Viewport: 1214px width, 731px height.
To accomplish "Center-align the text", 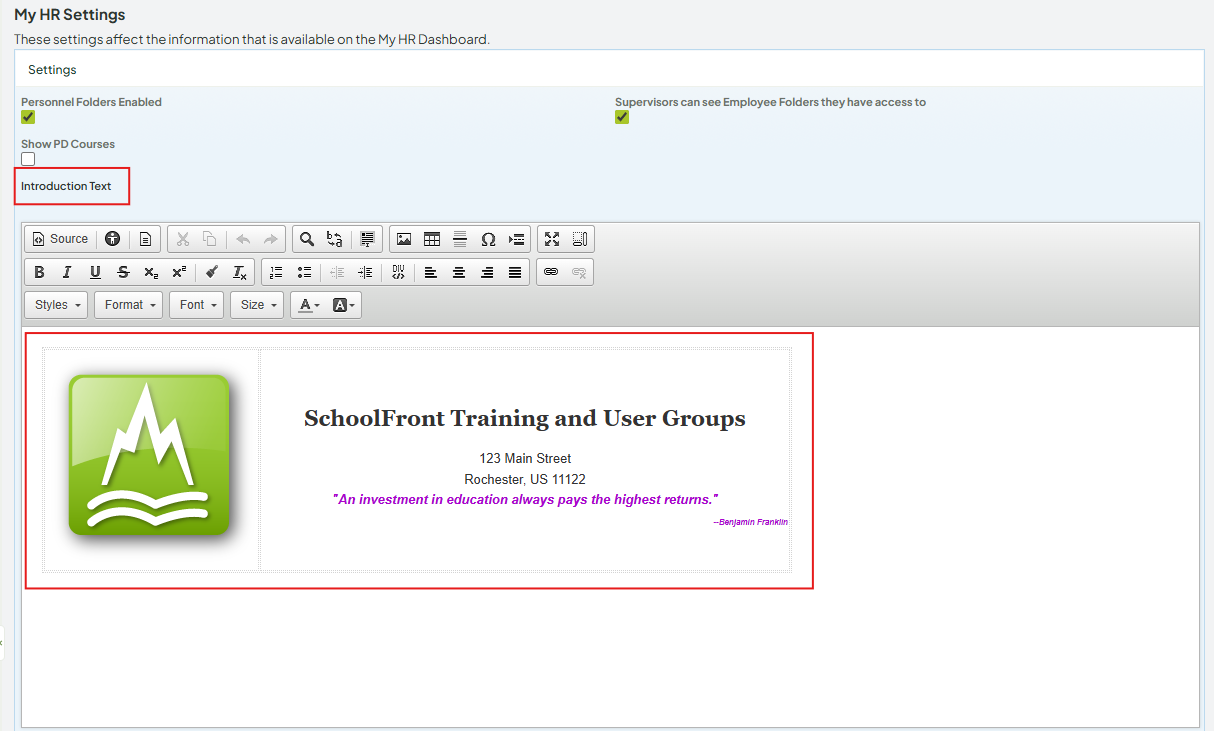I will [459, 272].
